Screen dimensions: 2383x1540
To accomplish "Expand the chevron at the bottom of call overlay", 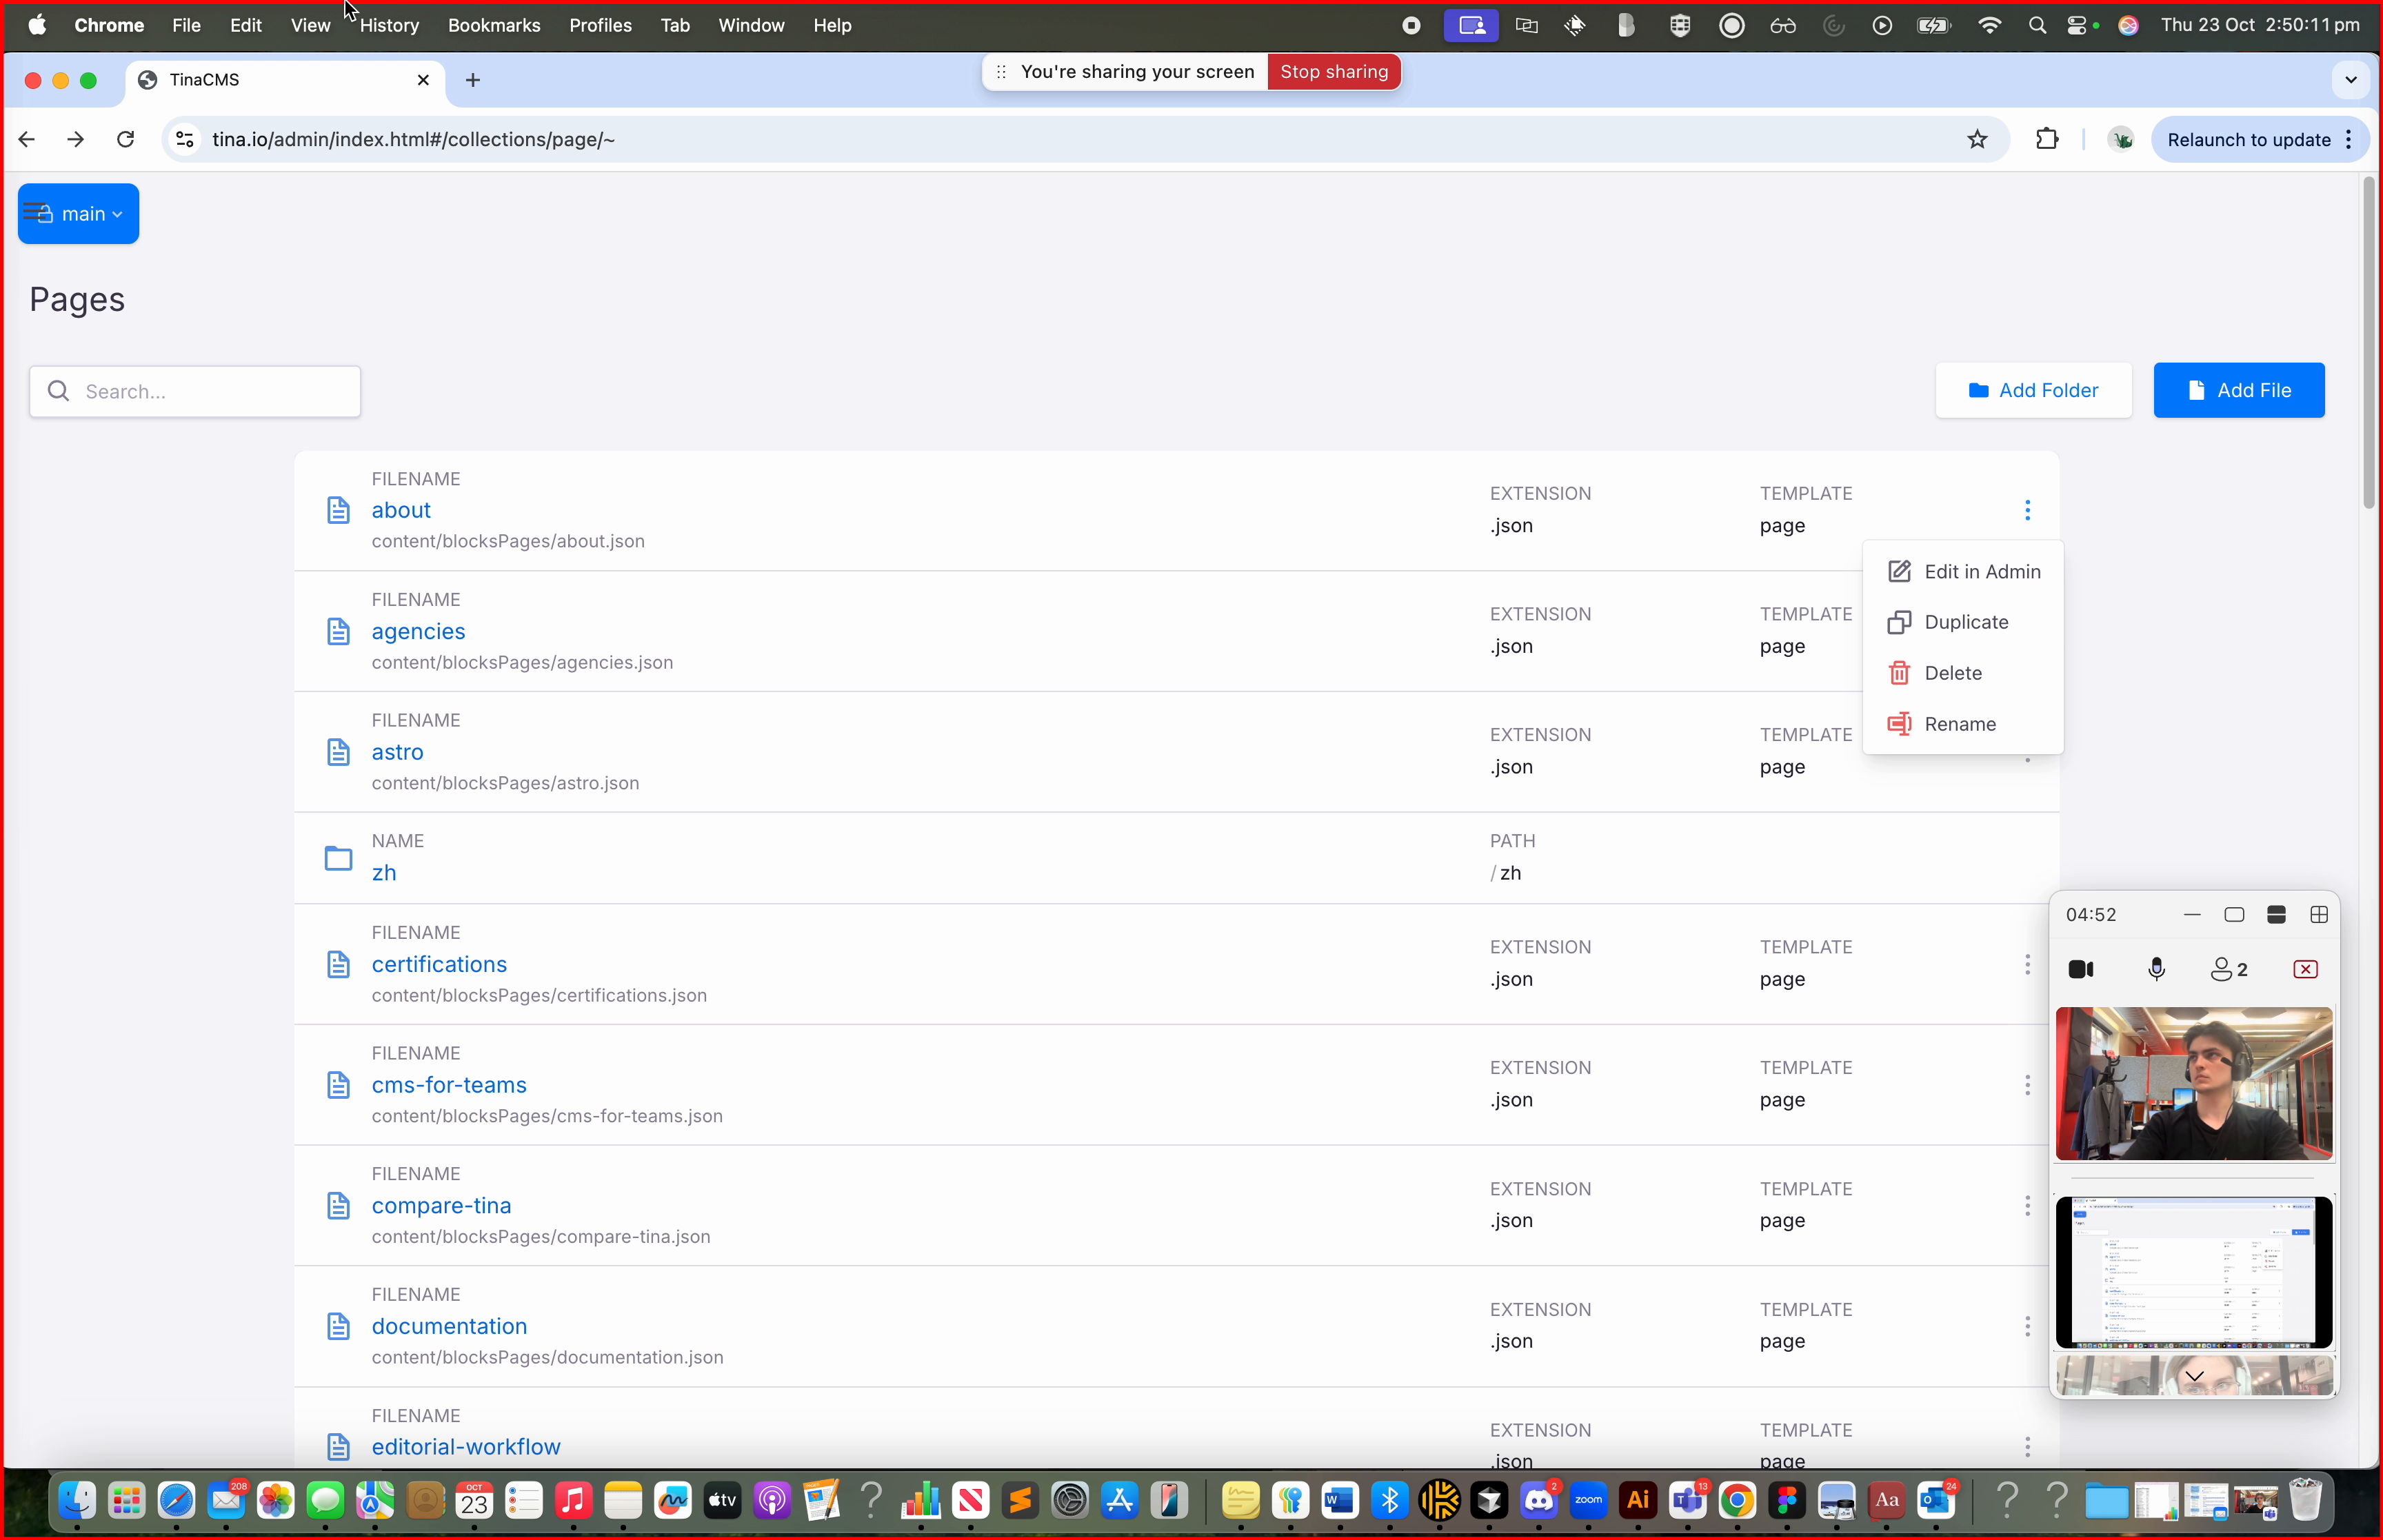I will coord(2194,1376).
